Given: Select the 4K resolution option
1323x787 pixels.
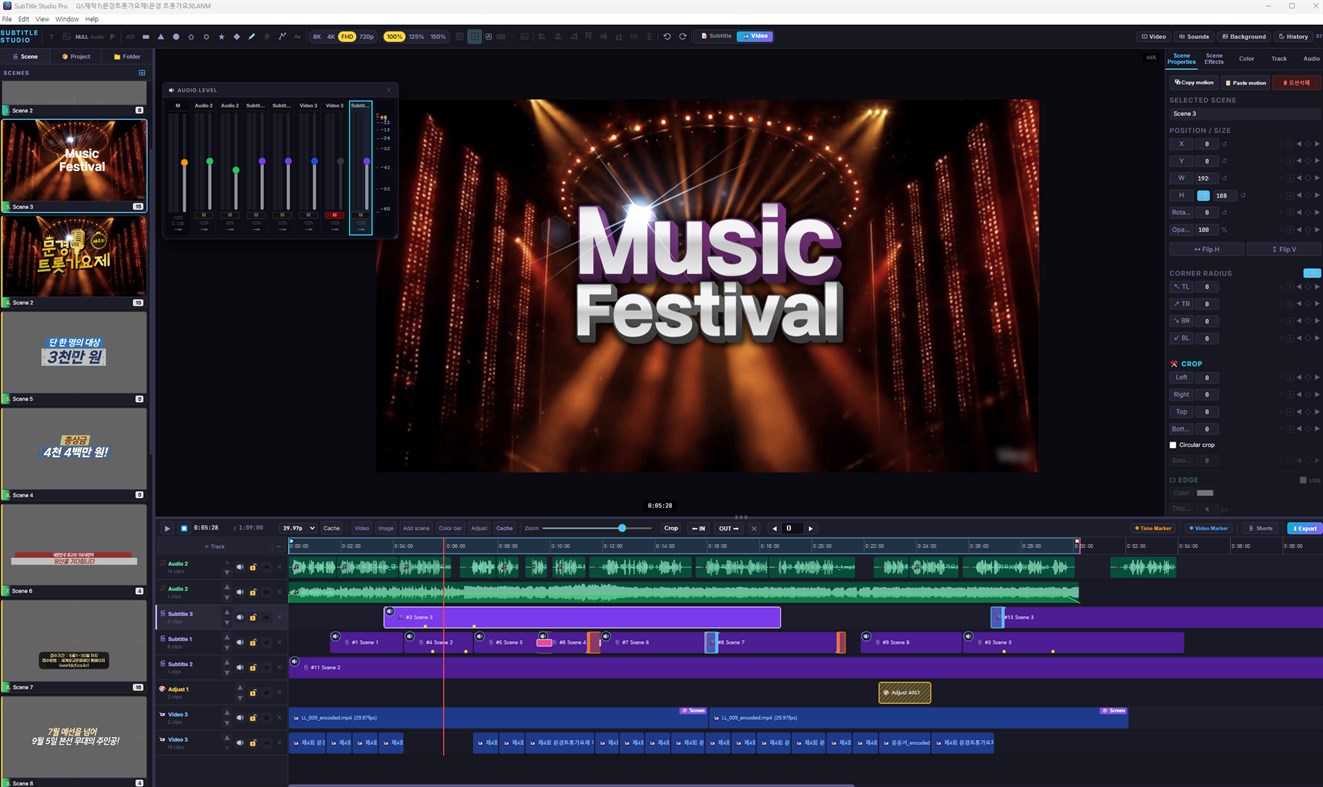Looking at the screenshot, I should (x=331, y=36).
